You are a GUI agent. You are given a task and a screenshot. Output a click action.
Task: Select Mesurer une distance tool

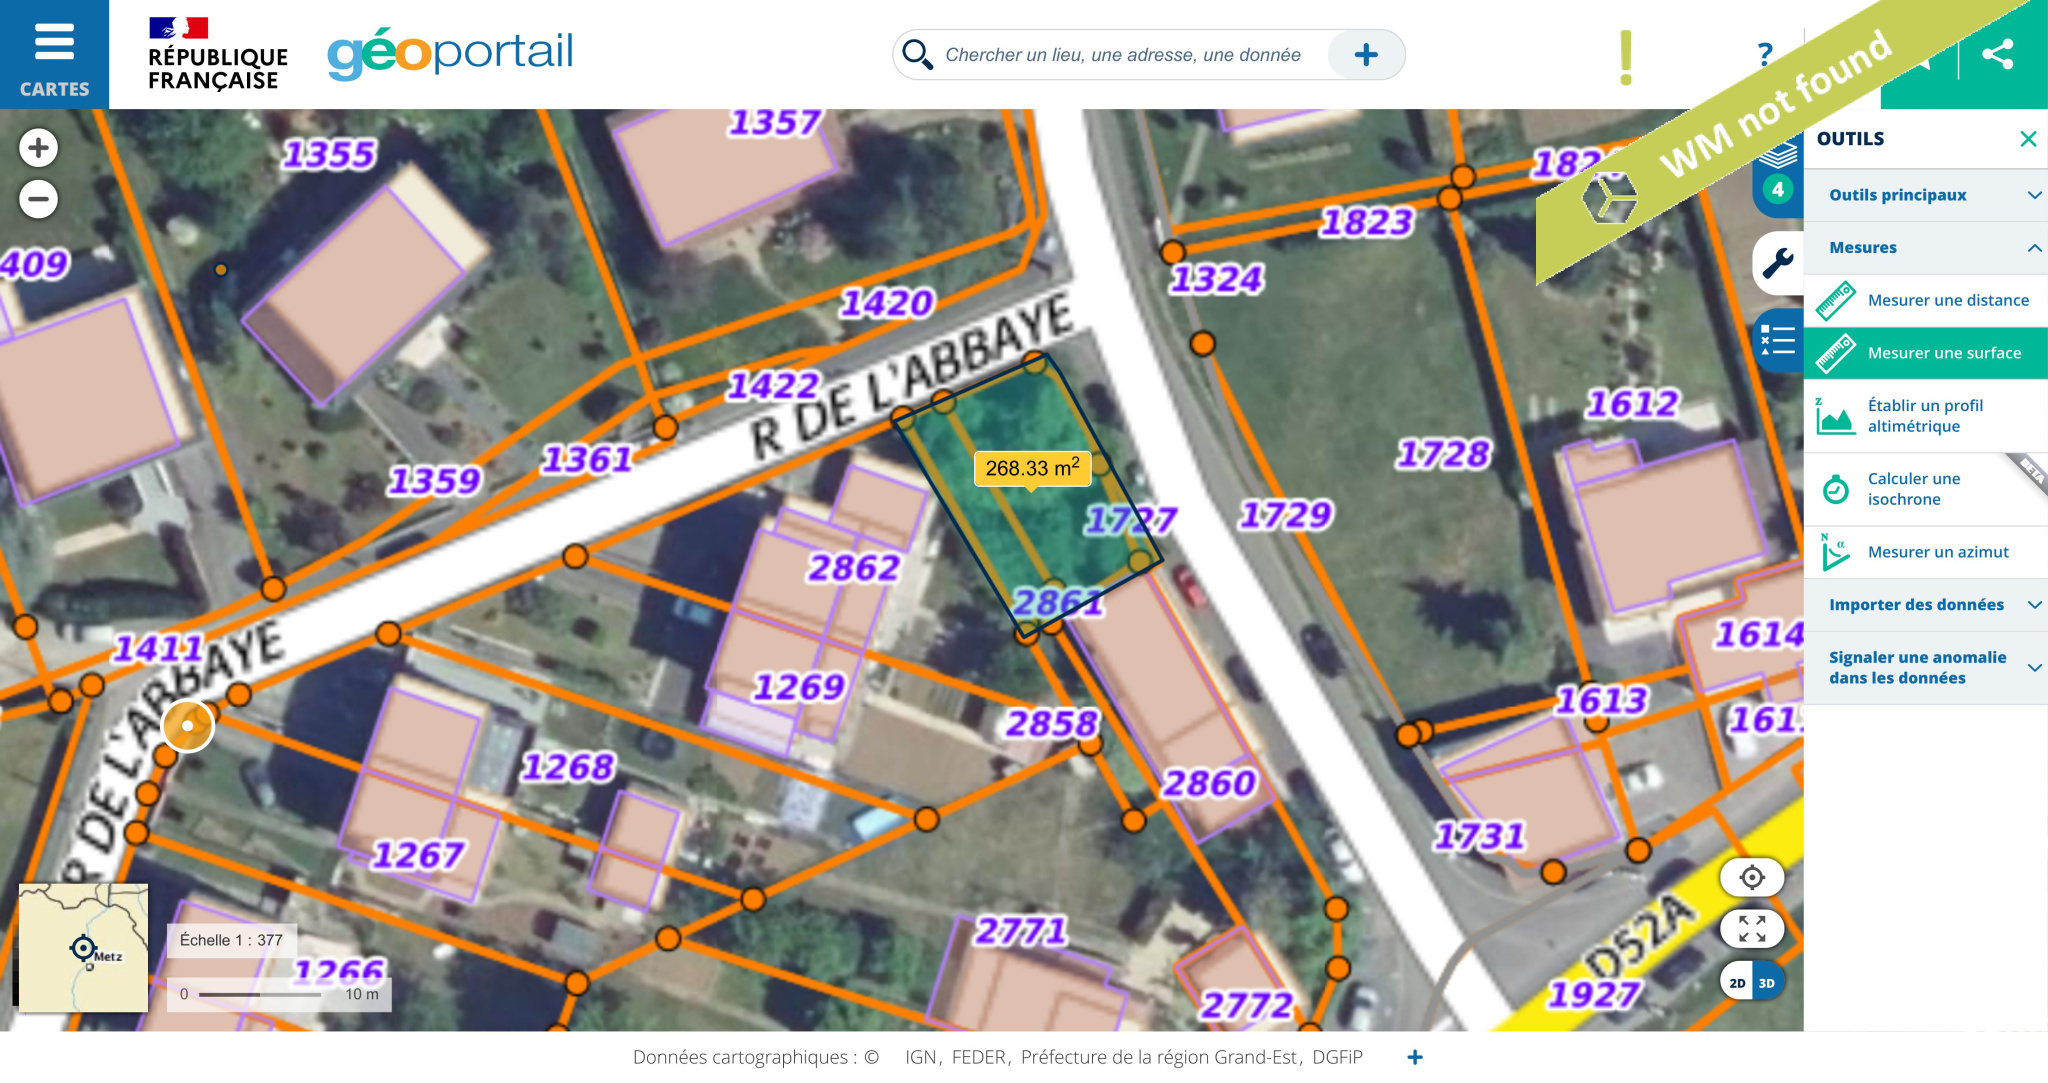[x=1926, y=300]
